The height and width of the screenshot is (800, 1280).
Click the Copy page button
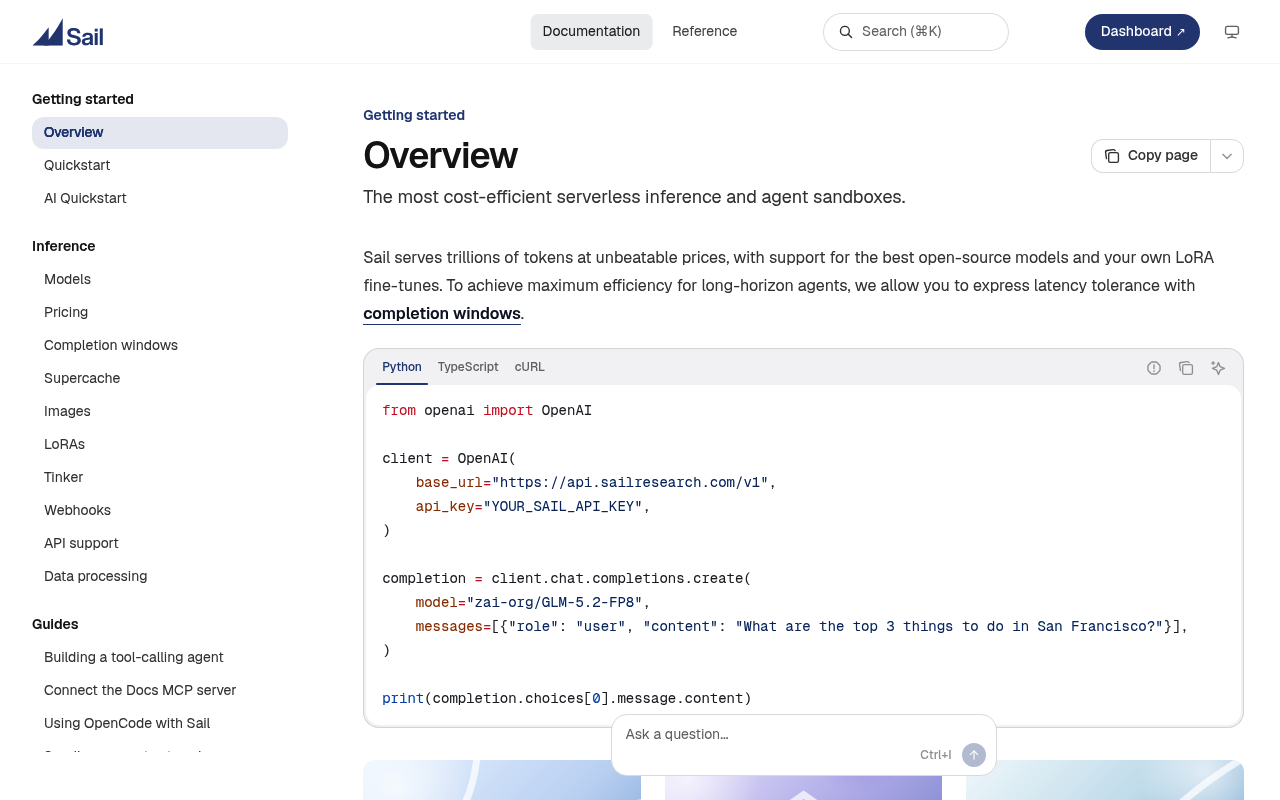click(x=1151, y=156)
